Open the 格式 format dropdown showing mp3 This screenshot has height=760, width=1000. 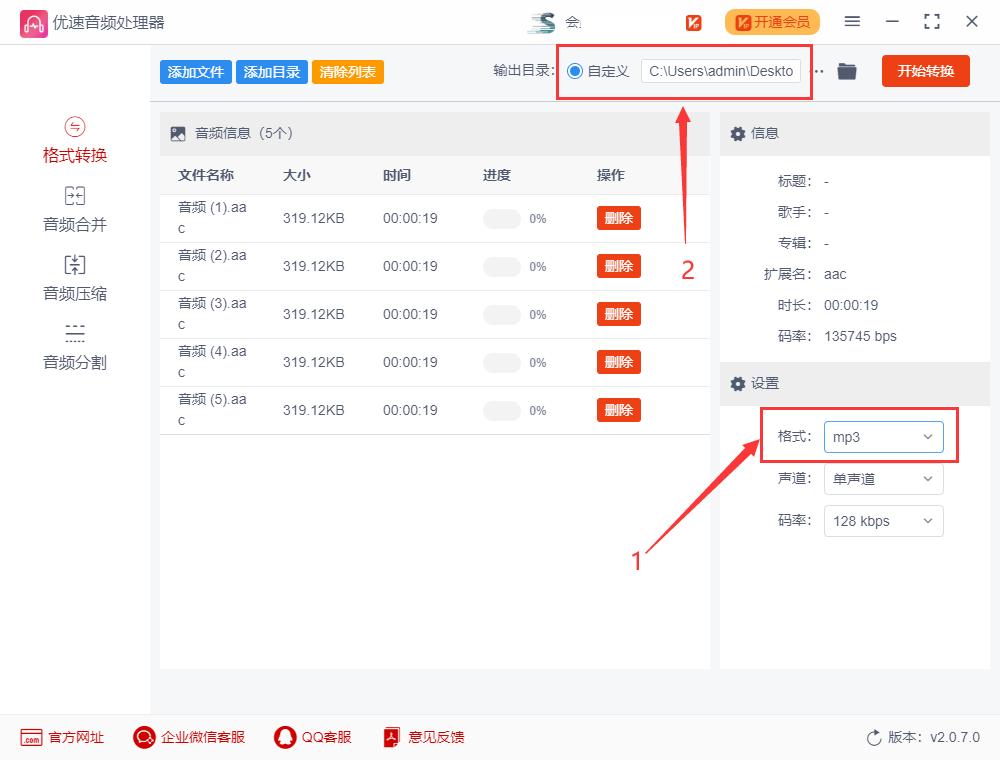[883, 436]
